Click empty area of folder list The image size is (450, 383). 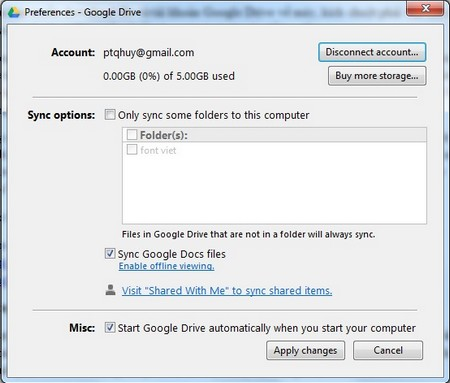point(274,190)
